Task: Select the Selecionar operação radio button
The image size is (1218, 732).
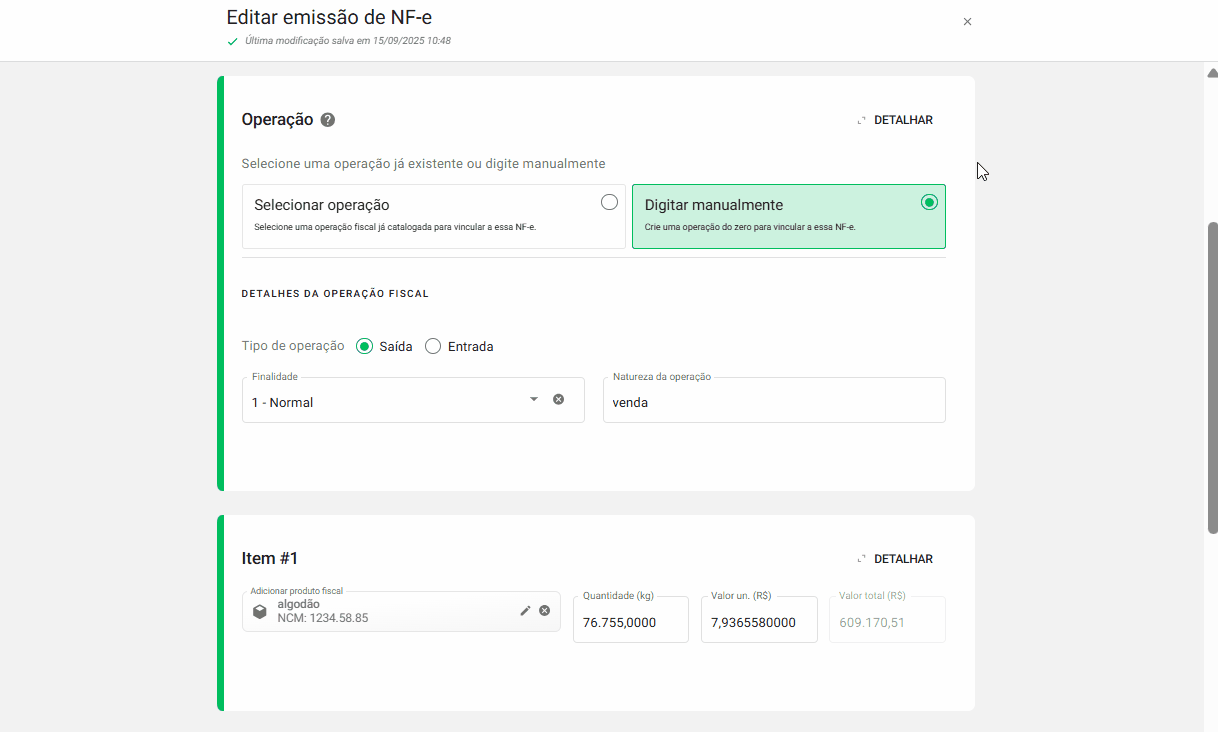Action: pyautogui.click(x=609, y=201)
